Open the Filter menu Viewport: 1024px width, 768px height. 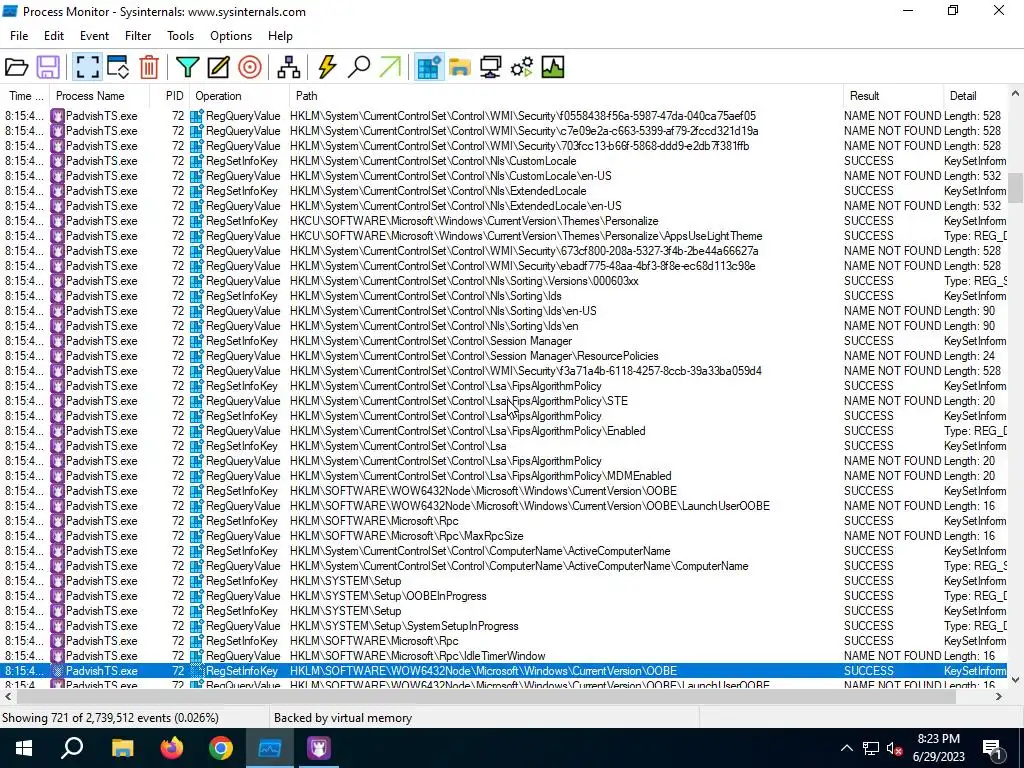pyautogui.click(x=138, y=36)
